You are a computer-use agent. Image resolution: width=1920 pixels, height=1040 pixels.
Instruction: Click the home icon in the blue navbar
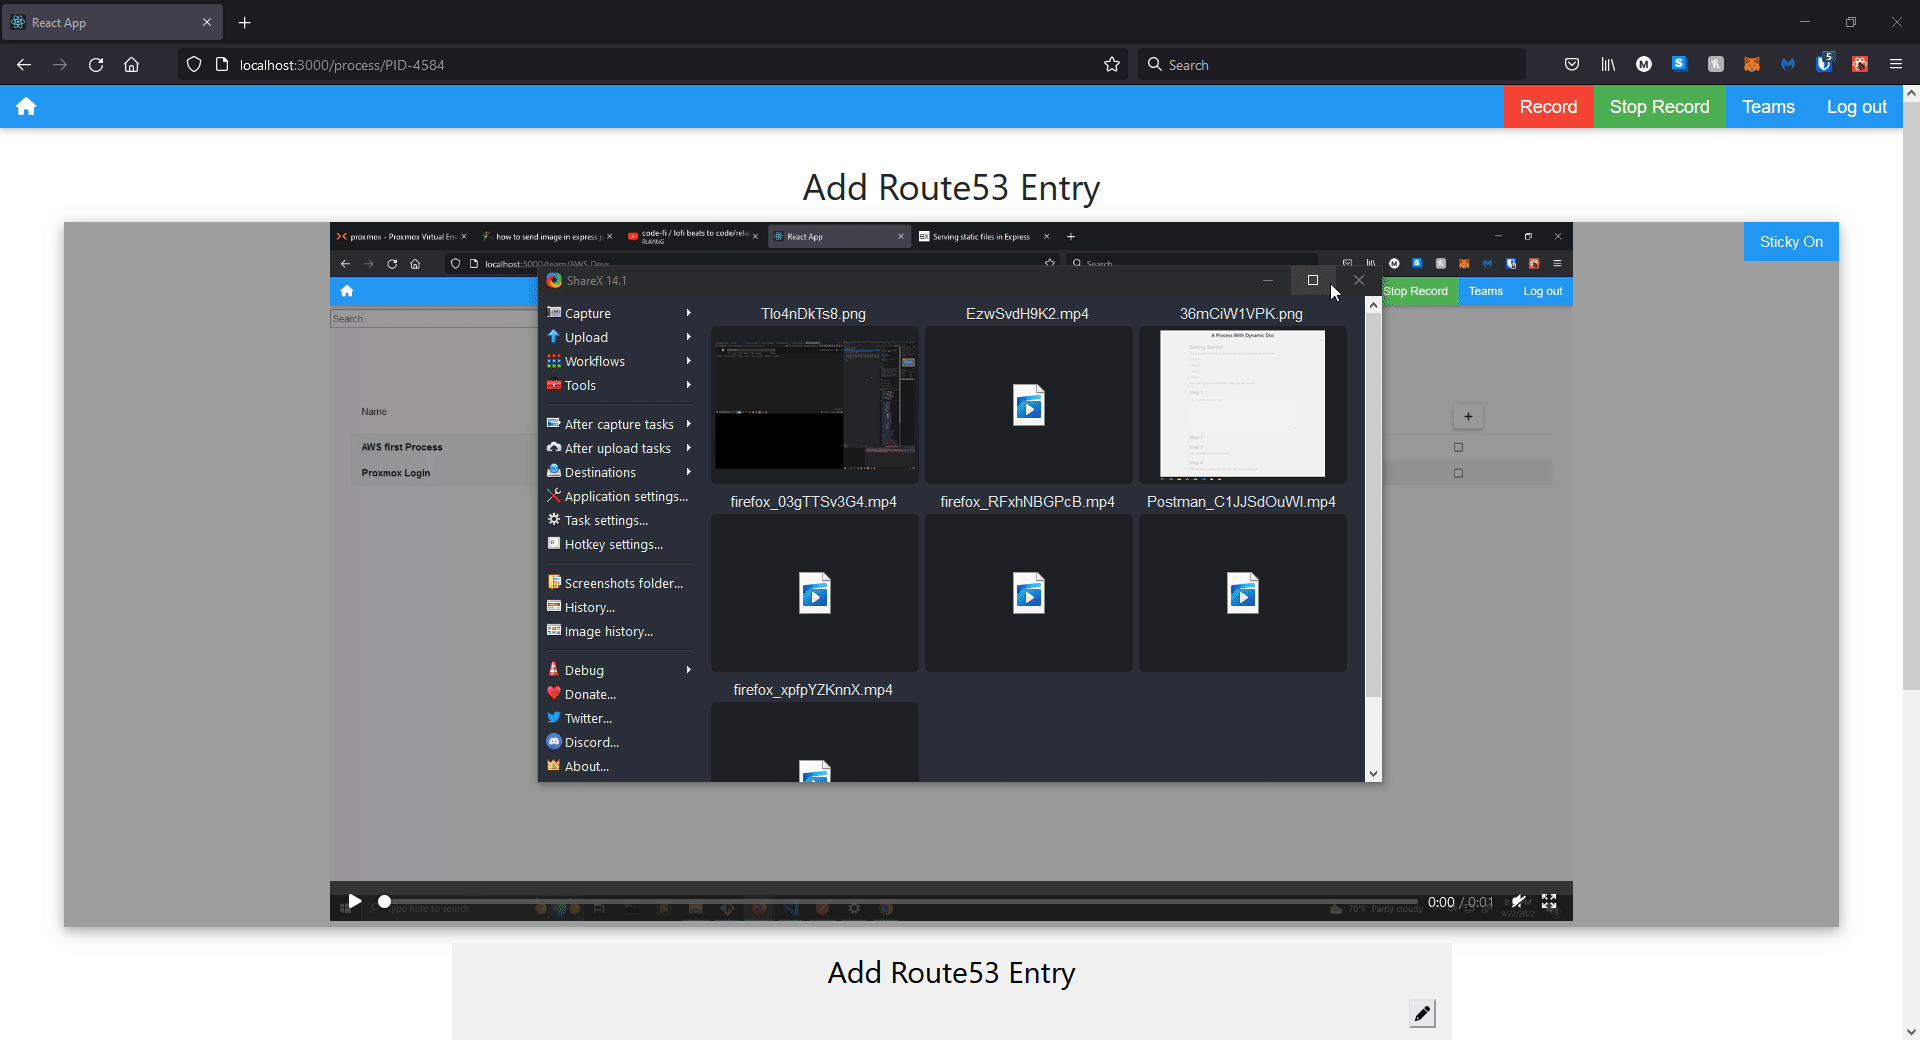26,107
